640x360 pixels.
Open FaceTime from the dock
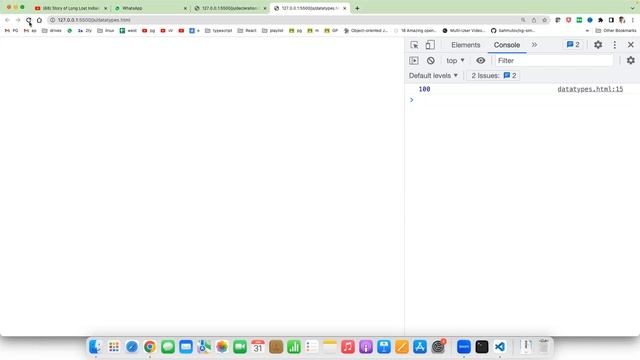240,347
